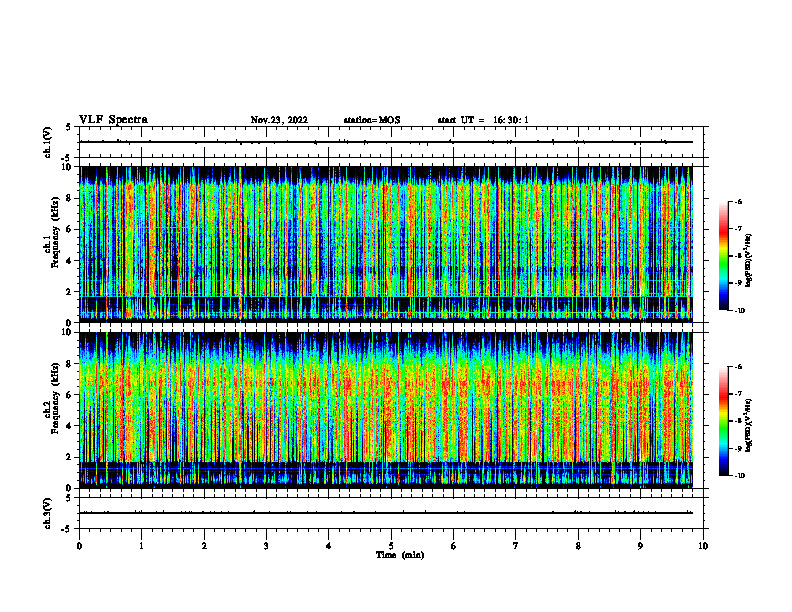The height and width of the screenshot is (612, 792).
Task: Select the date text 'Nov.23, 2022'
Action: 279,120
